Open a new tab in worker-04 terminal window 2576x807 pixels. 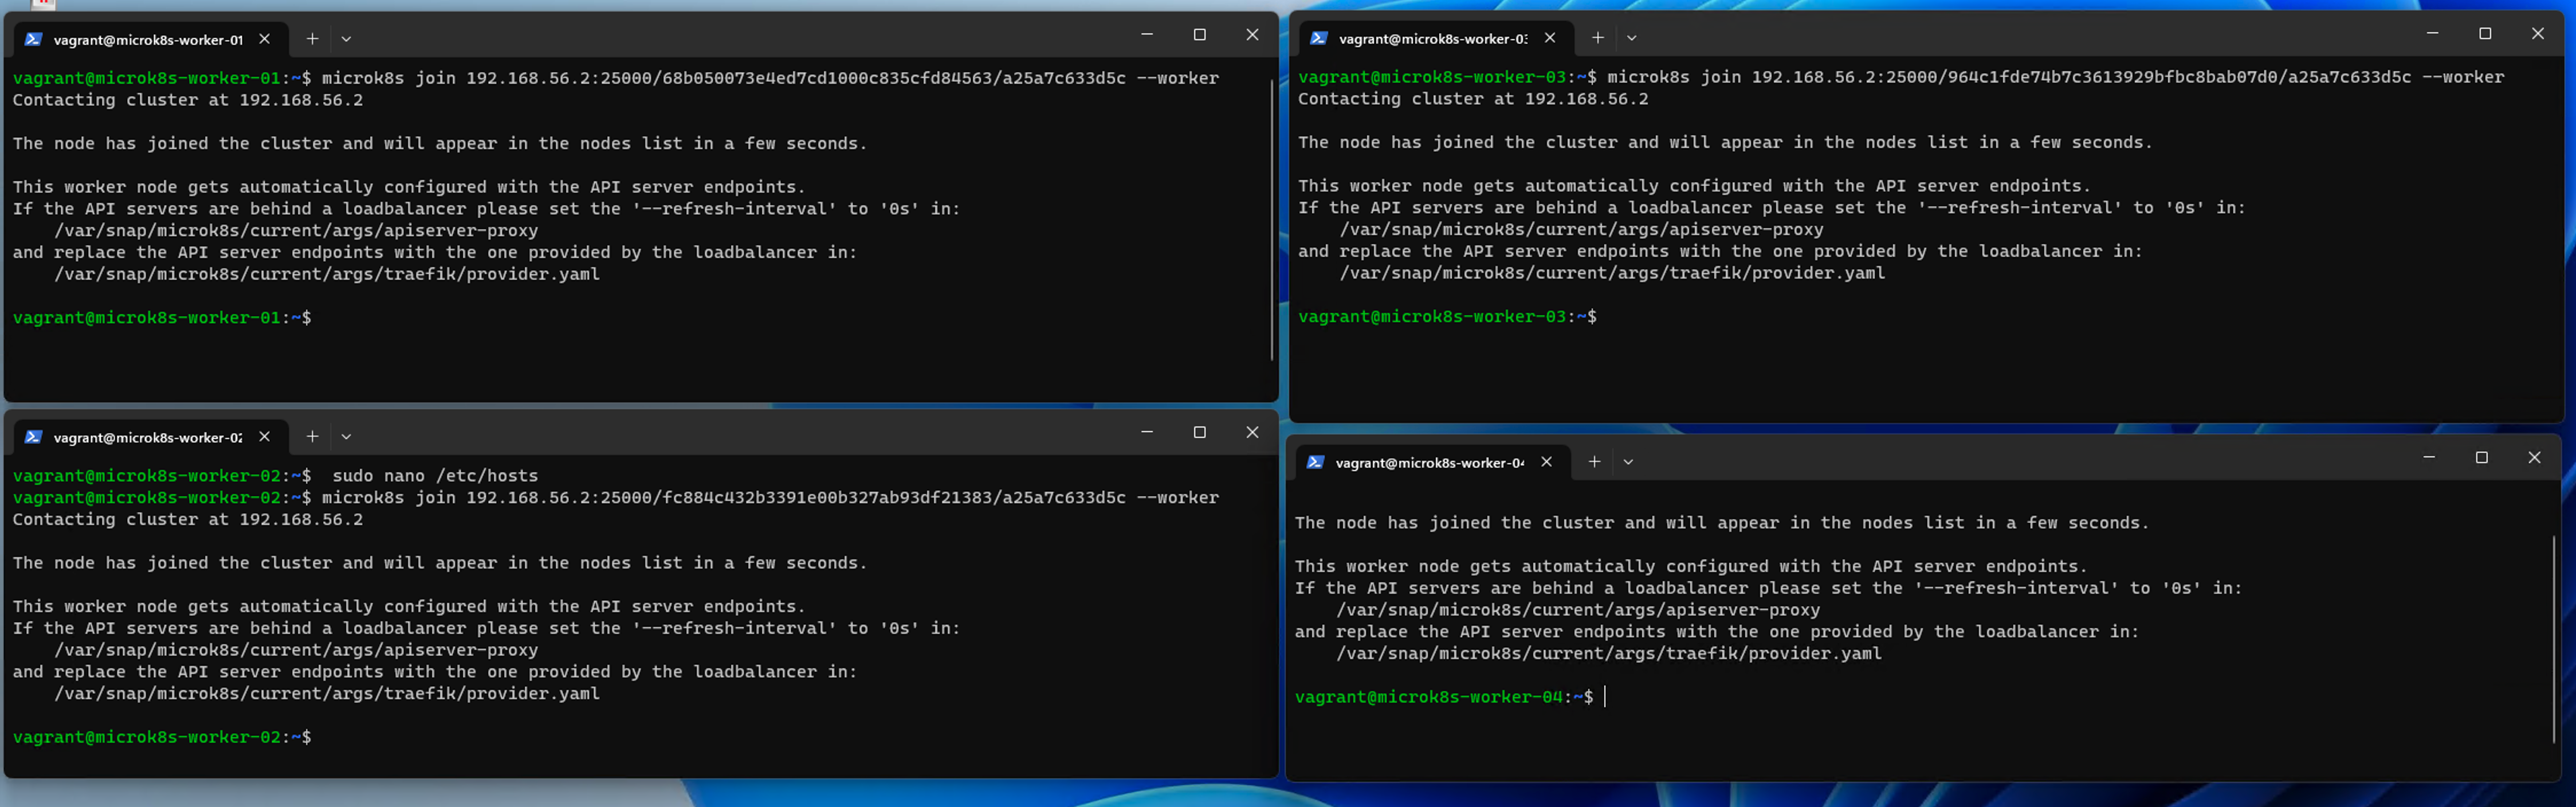[x=1594, y=462]
